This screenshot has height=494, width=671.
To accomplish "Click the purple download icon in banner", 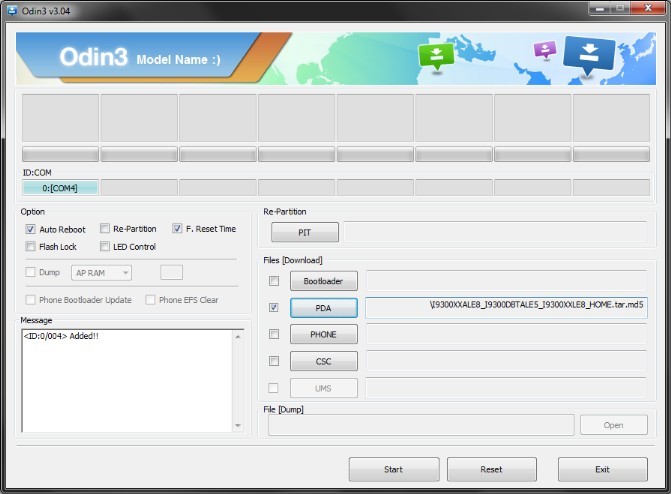I will (x=545, y=50).
